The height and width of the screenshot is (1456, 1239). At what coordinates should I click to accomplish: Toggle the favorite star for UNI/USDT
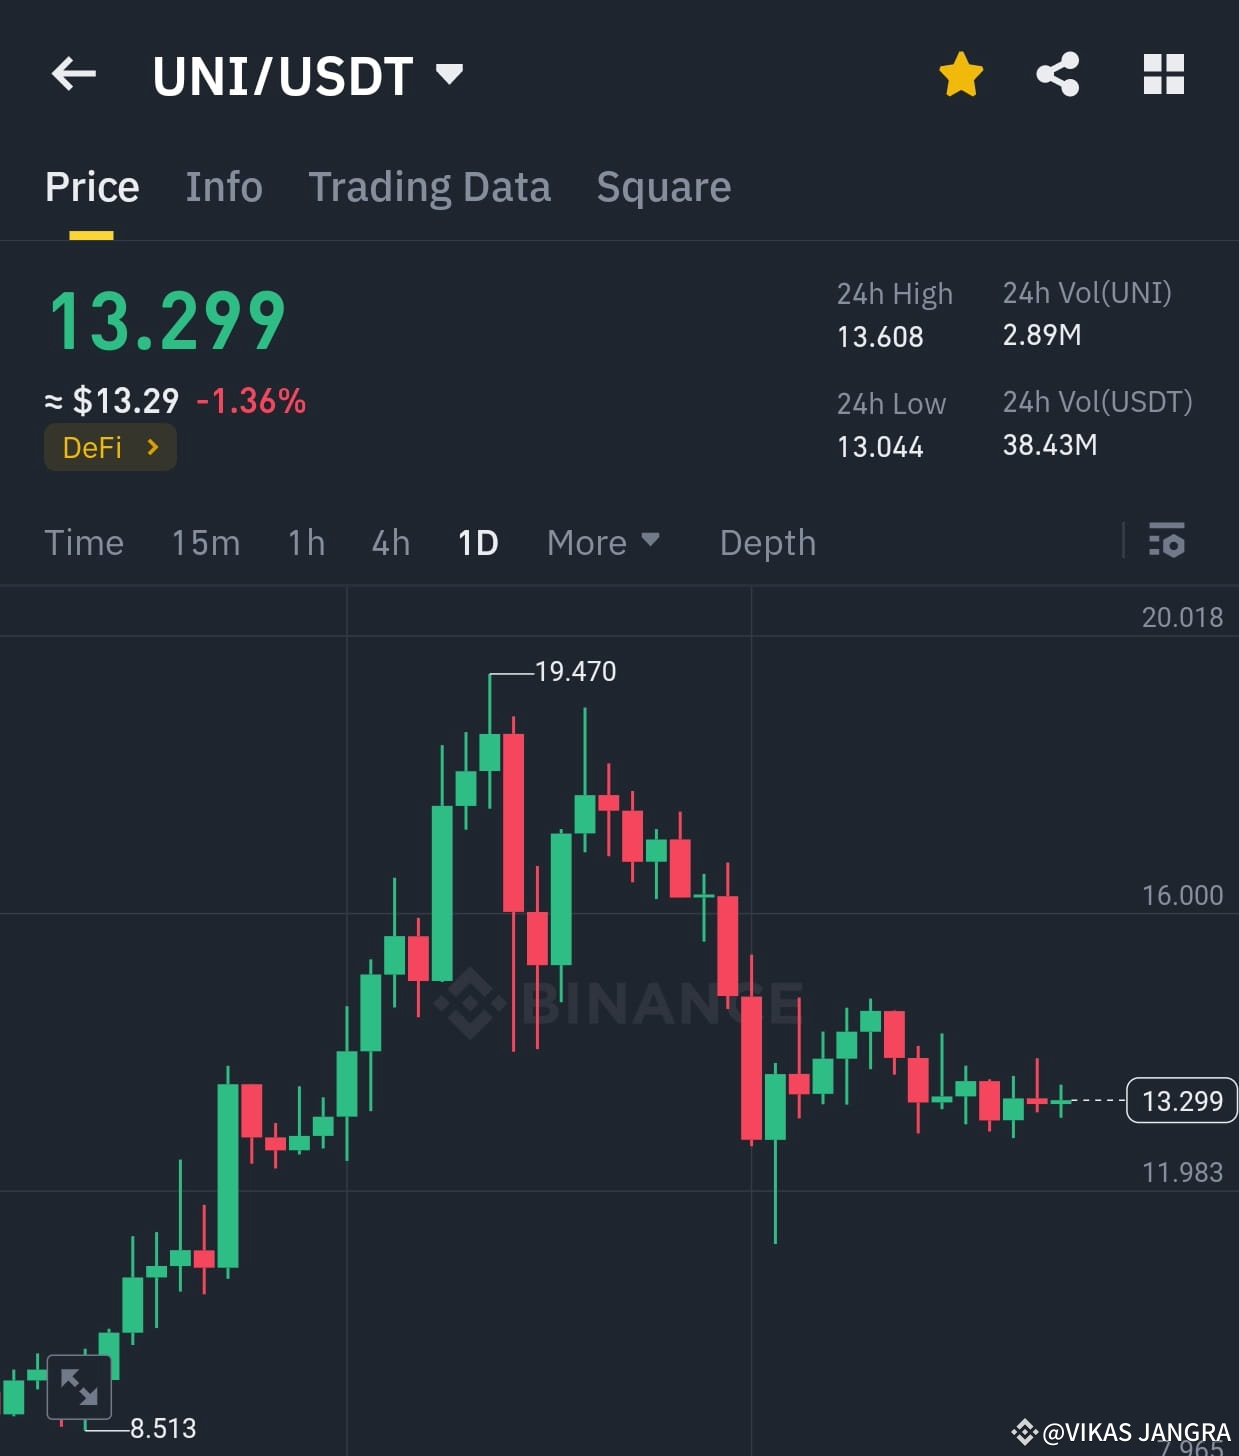pyautogui.click(x=960, y=72)
